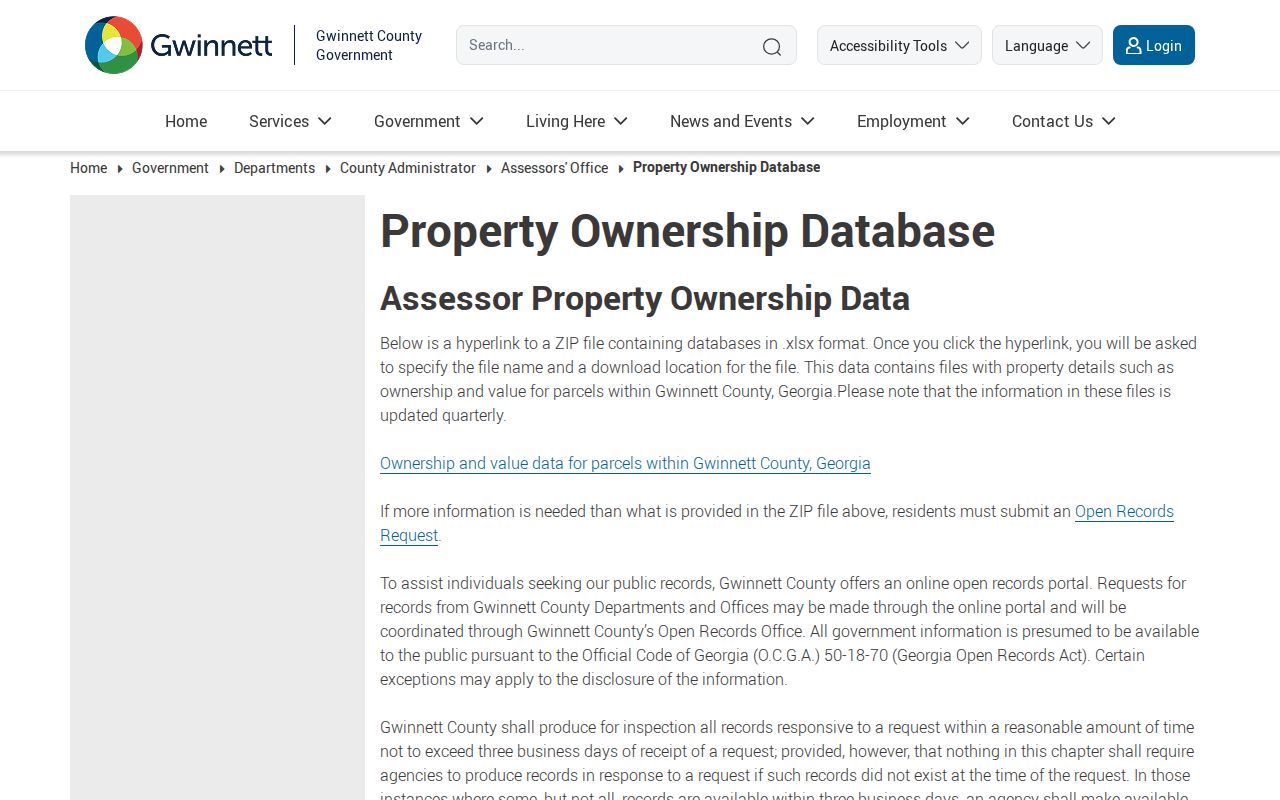The width and height of the screenshot is (1280, 800).
Task: Click Property Ownership Database breadcrumb text
Action: [x=726, y=167]
